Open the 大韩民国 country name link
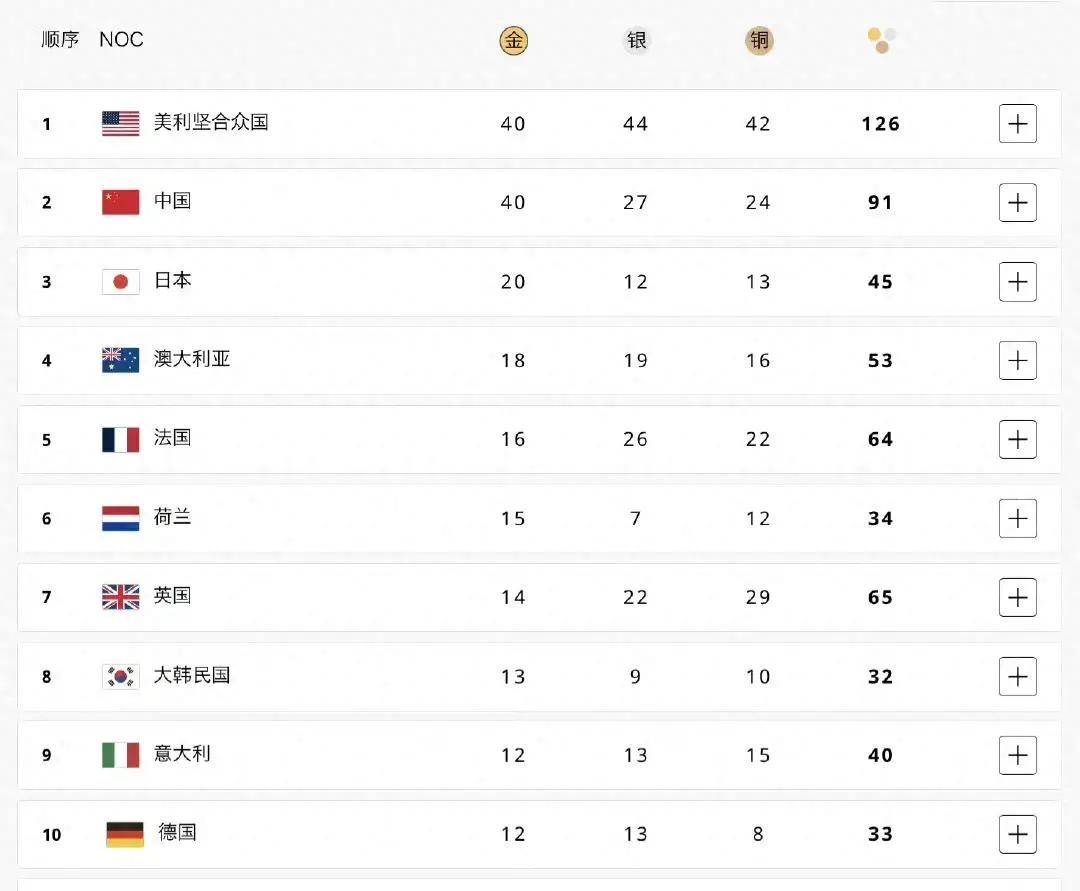The image size is (1080, 891). (x=192, y=675)
